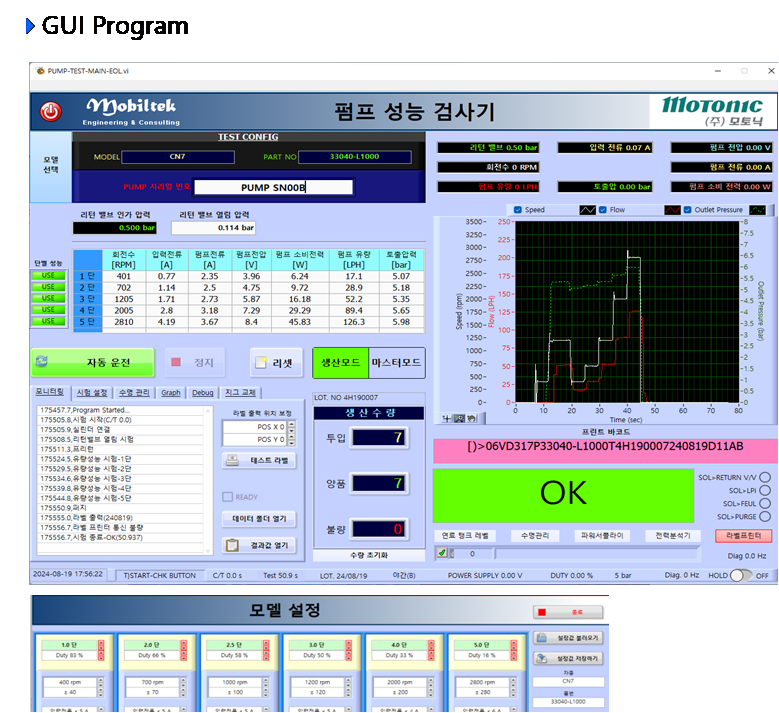This screenshot has width=779, height=713.
Task: Open the 모니터링 tab
Action: (50, 392)
